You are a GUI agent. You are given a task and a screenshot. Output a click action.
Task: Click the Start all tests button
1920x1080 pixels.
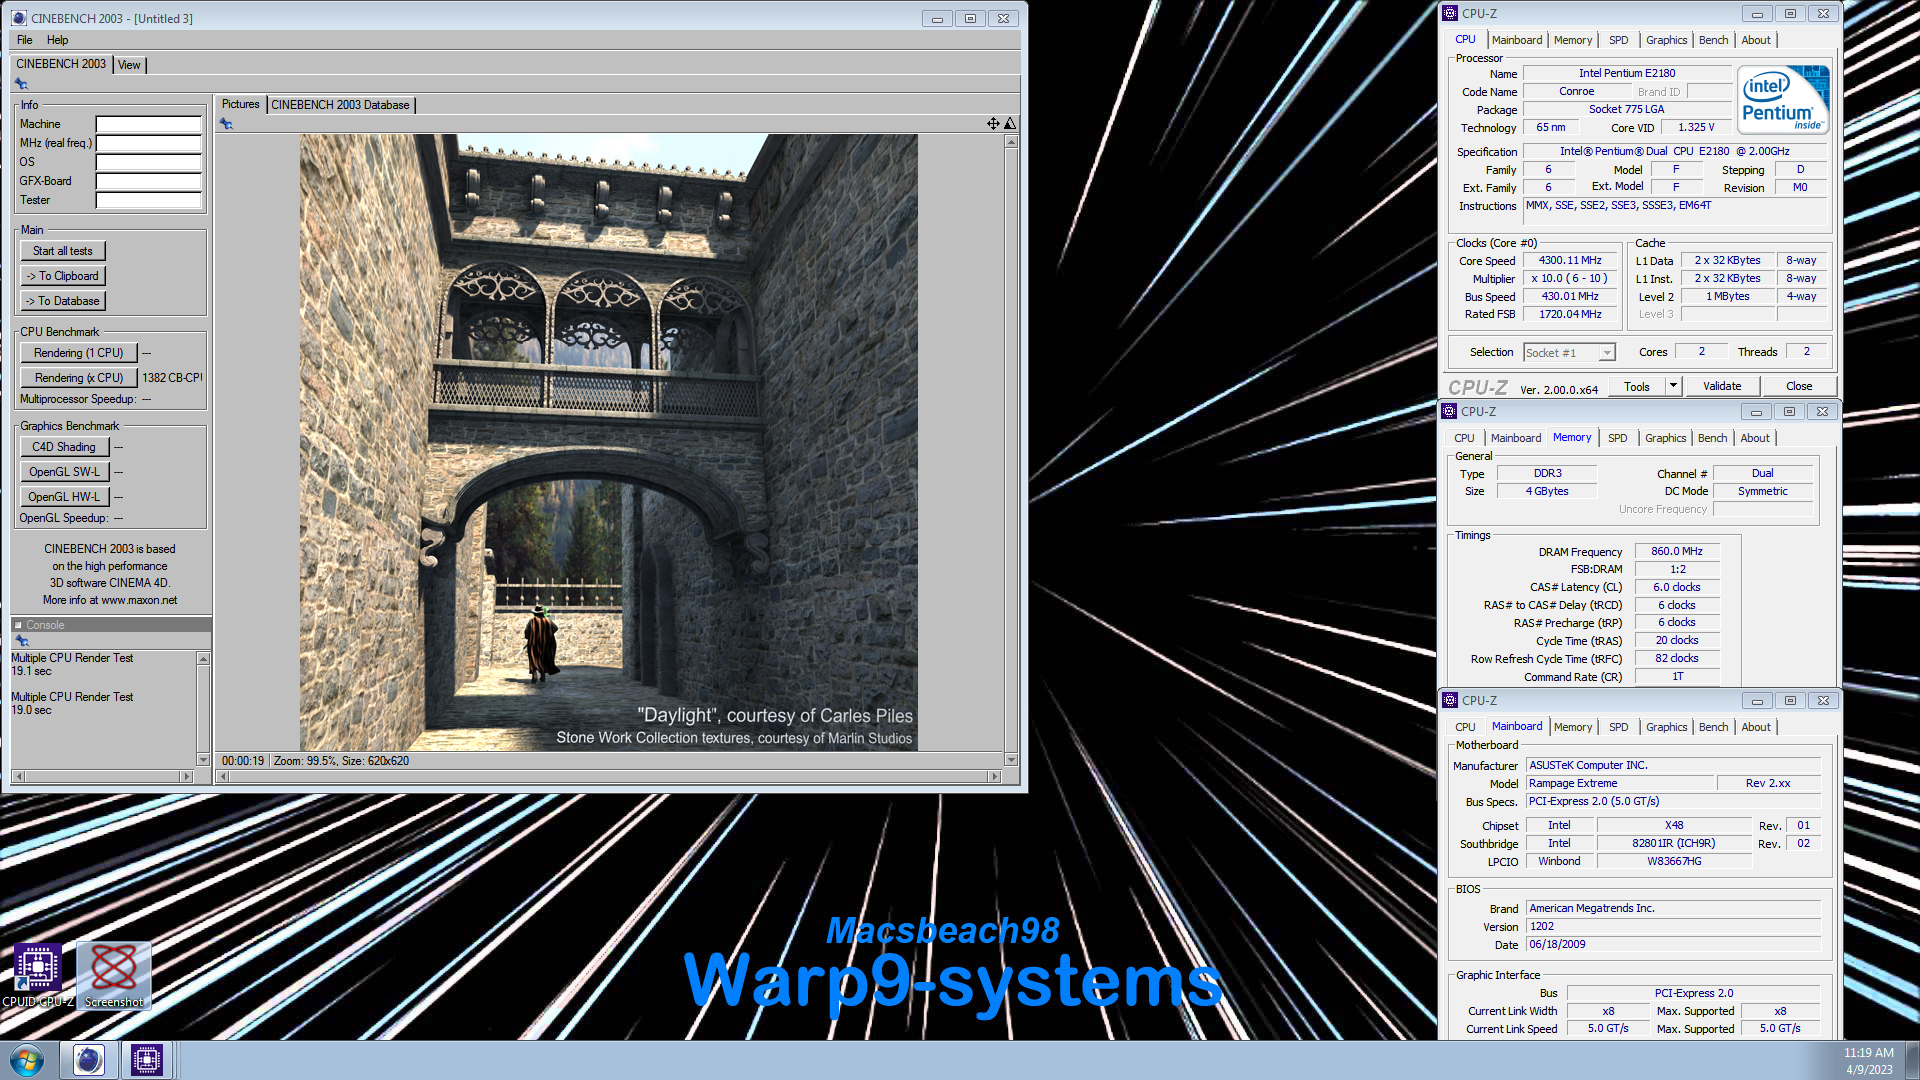(63, 251)
